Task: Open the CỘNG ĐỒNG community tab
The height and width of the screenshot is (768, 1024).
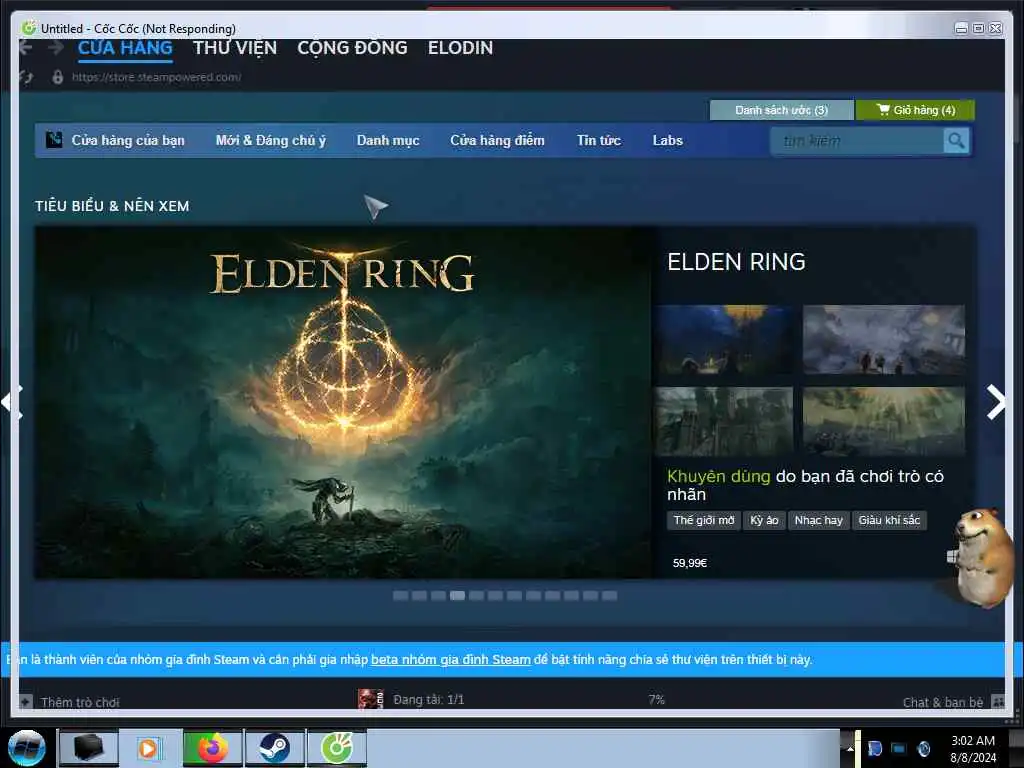Action: [x=352, y=48]
